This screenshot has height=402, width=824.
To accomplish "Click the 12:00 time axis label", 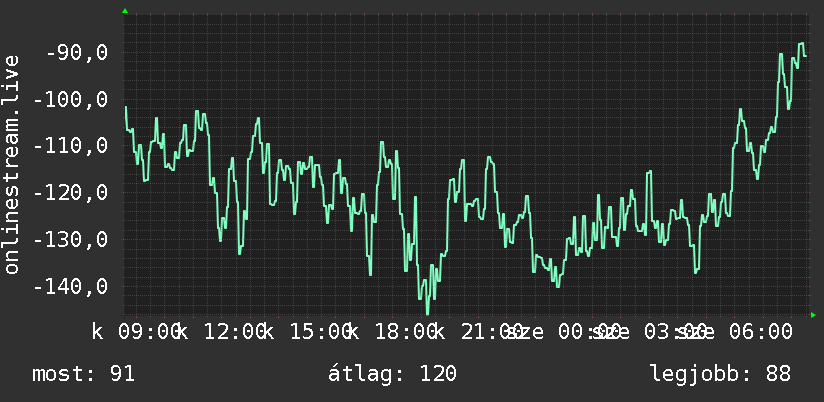I will (x=235, y=332).
